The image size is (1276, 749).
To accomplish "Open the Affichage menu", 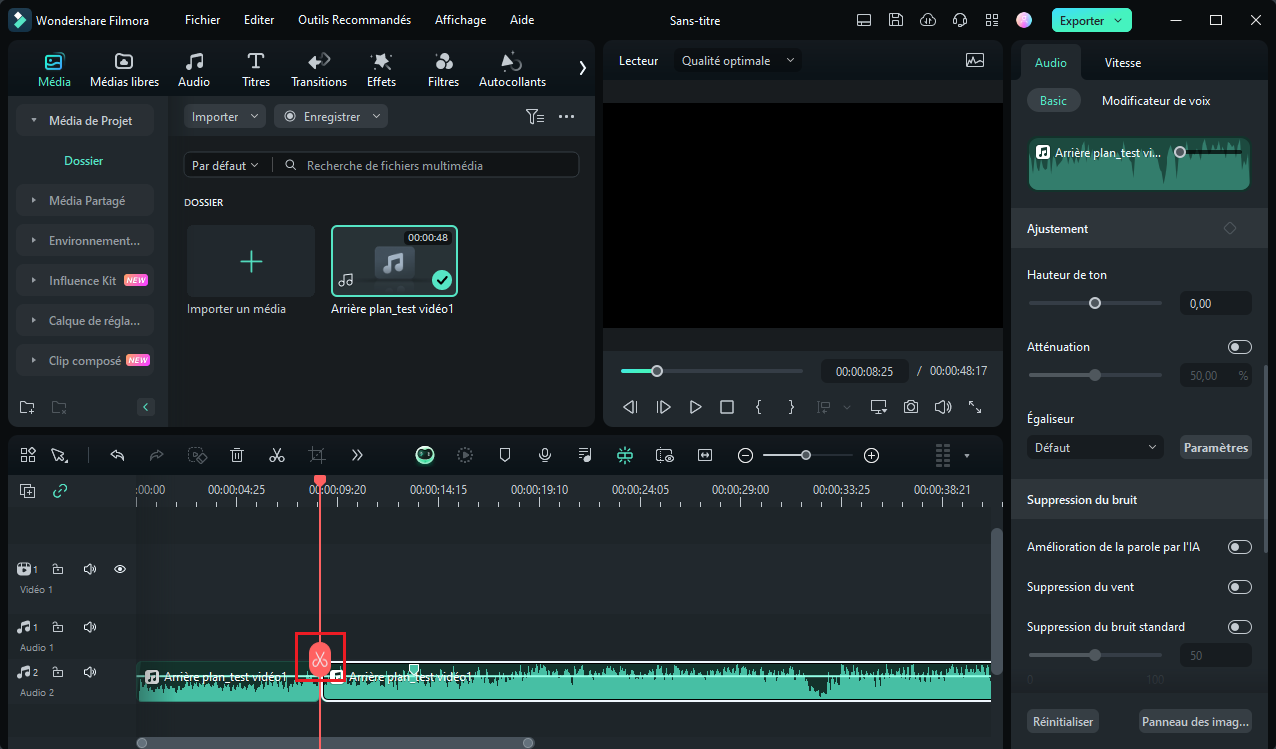I will point(460,20).
